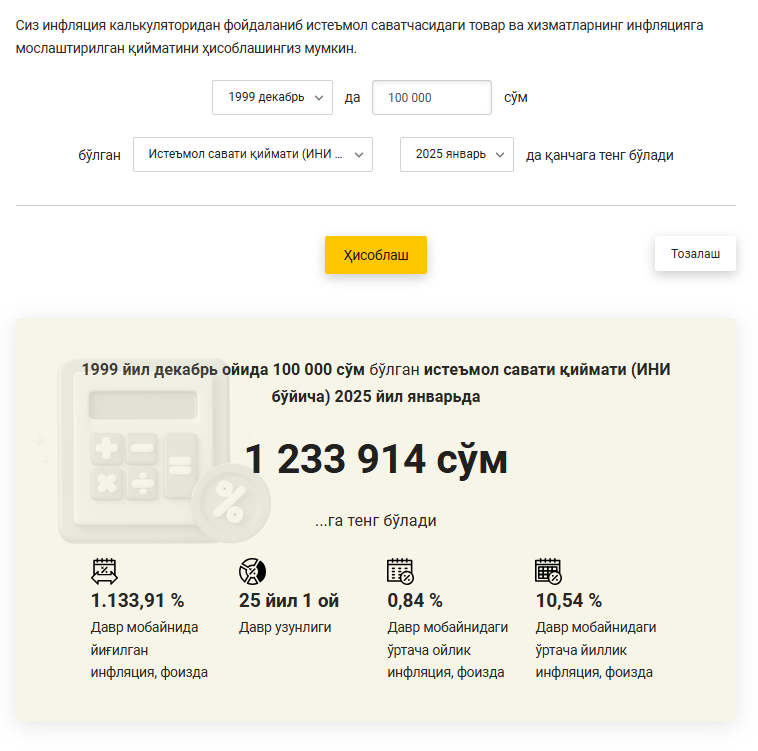Viewport: 758px width, 751px height.
Task: Open the 1999 декабрь start date dropdown
Action: coord(272,97)
